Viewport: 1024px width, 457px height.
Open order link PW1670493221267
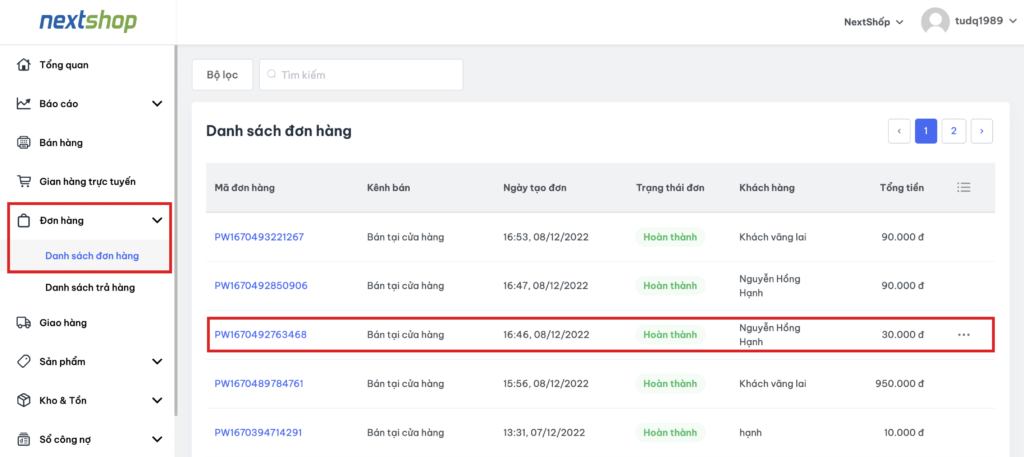point(259,237)
